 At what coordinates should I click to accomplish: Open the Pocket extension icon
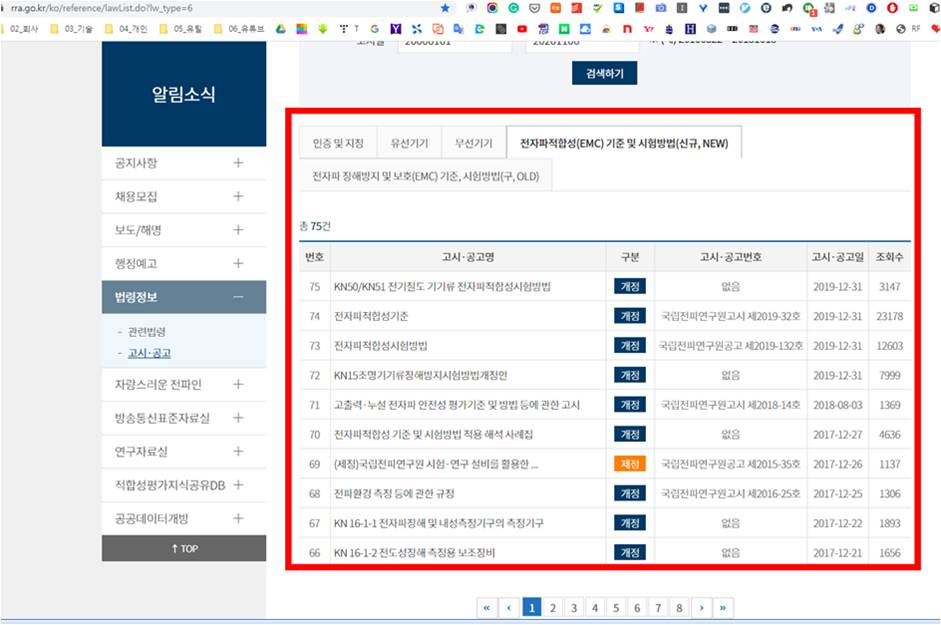(x=535, y=8)
